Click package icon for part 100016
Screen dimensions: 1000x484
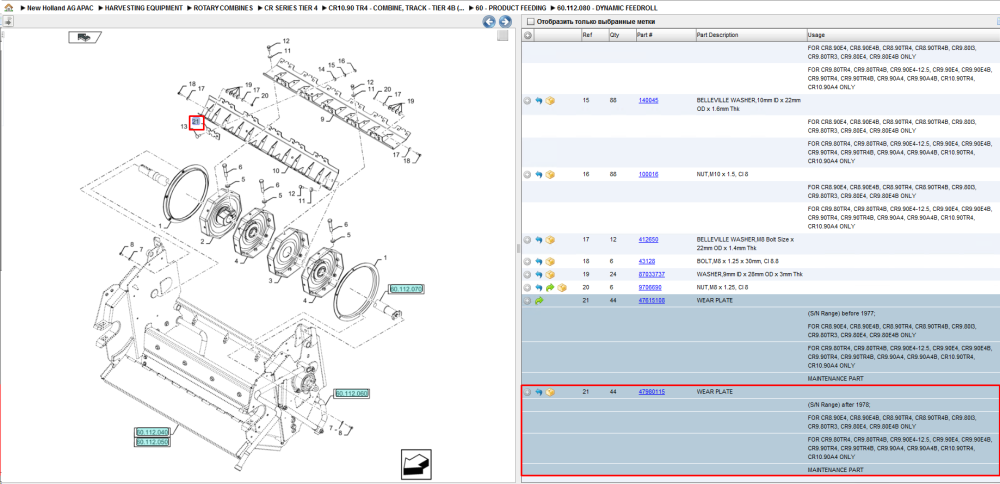(550, 174)
